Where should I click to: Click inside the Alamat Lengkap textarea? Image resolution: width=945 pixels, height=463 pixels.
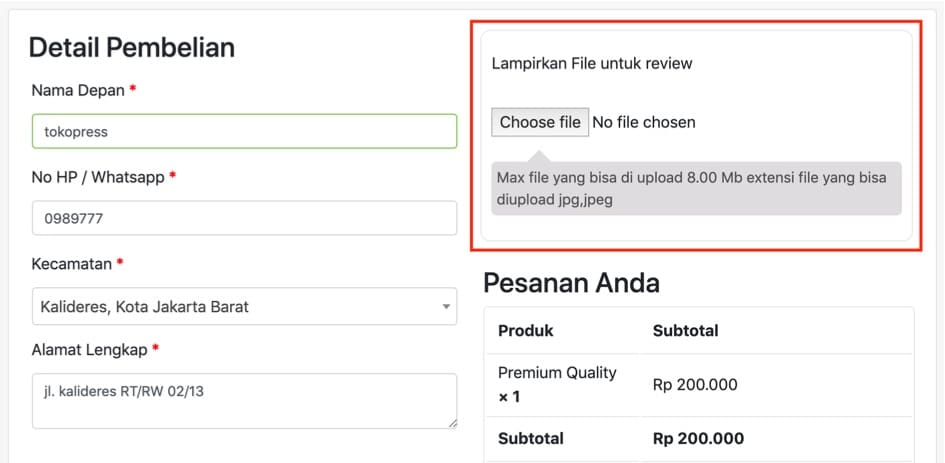point(244,400)
